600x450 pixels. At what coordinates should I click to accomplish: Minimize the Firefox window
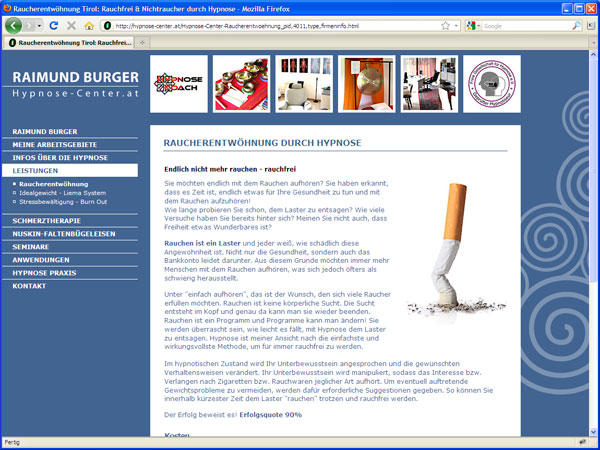pos(567,8)
